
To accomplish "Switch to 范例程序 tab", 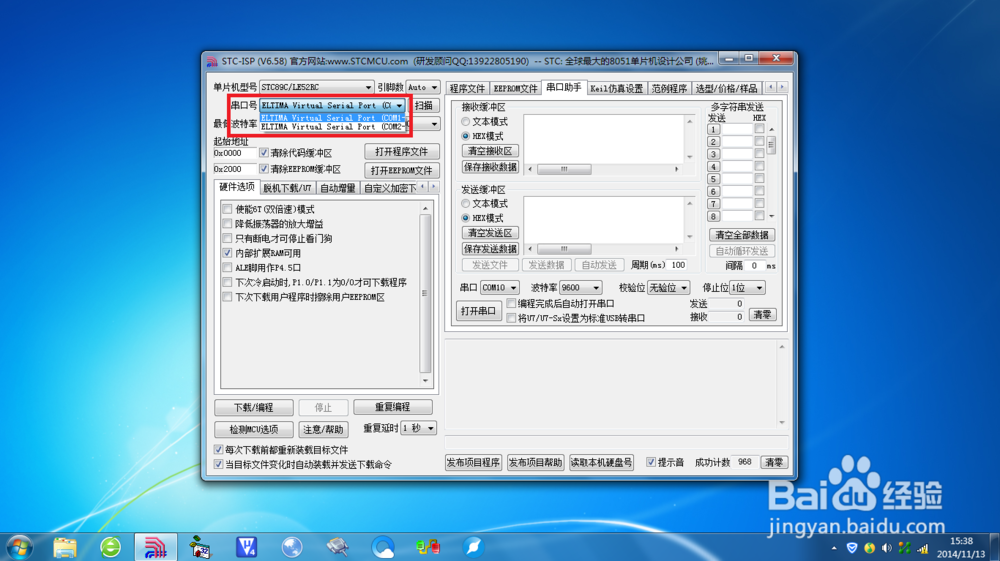I will (669, 89).
